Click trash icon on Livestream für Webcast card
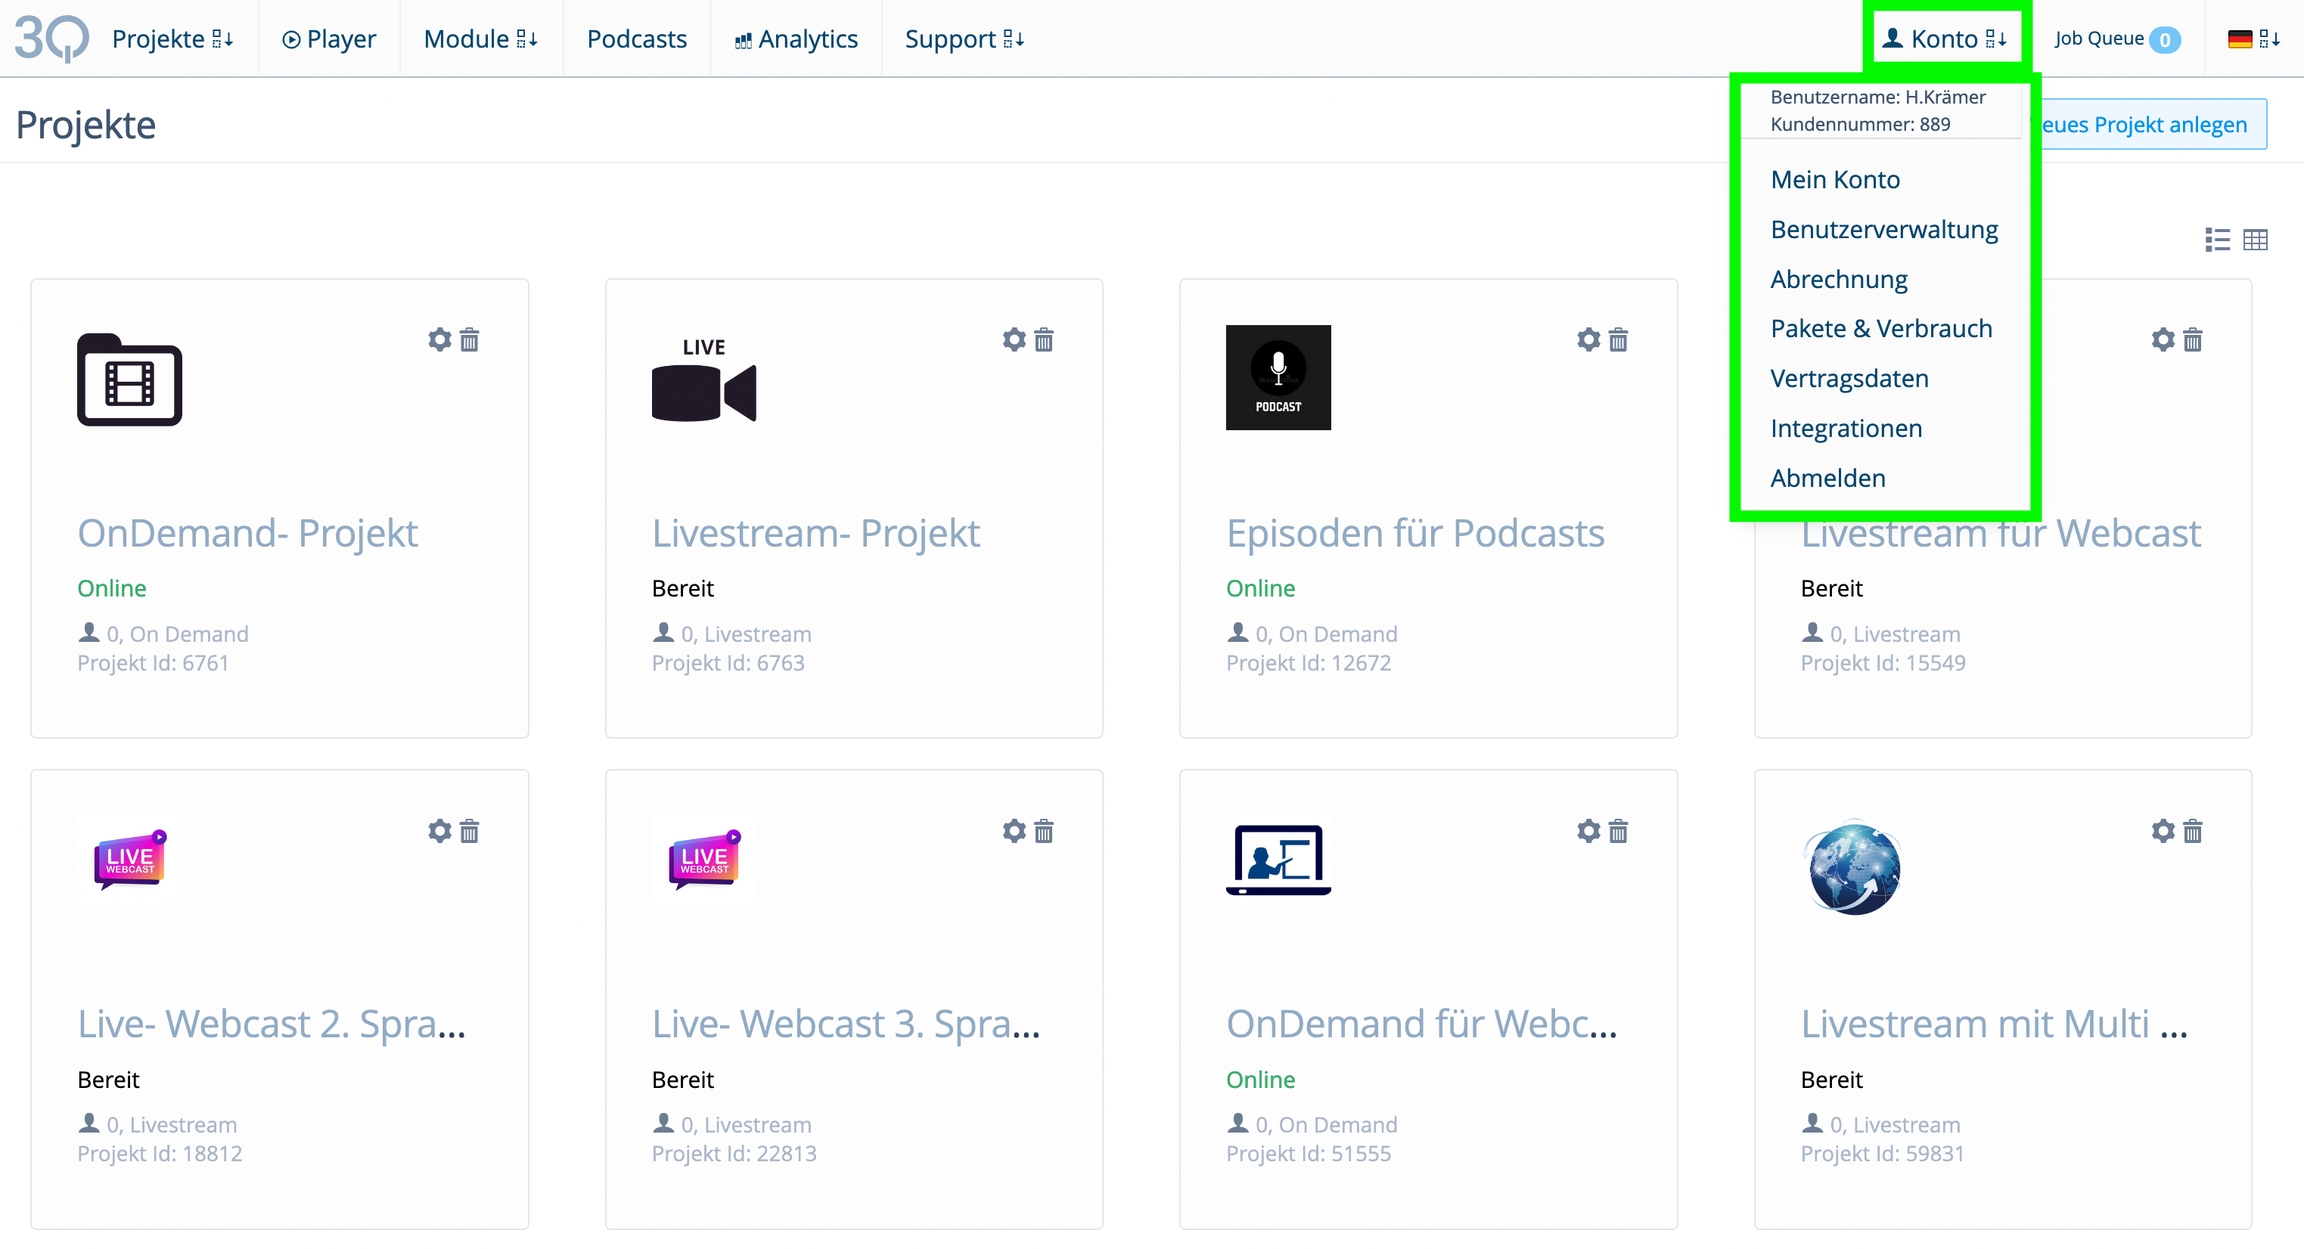 2193,340
